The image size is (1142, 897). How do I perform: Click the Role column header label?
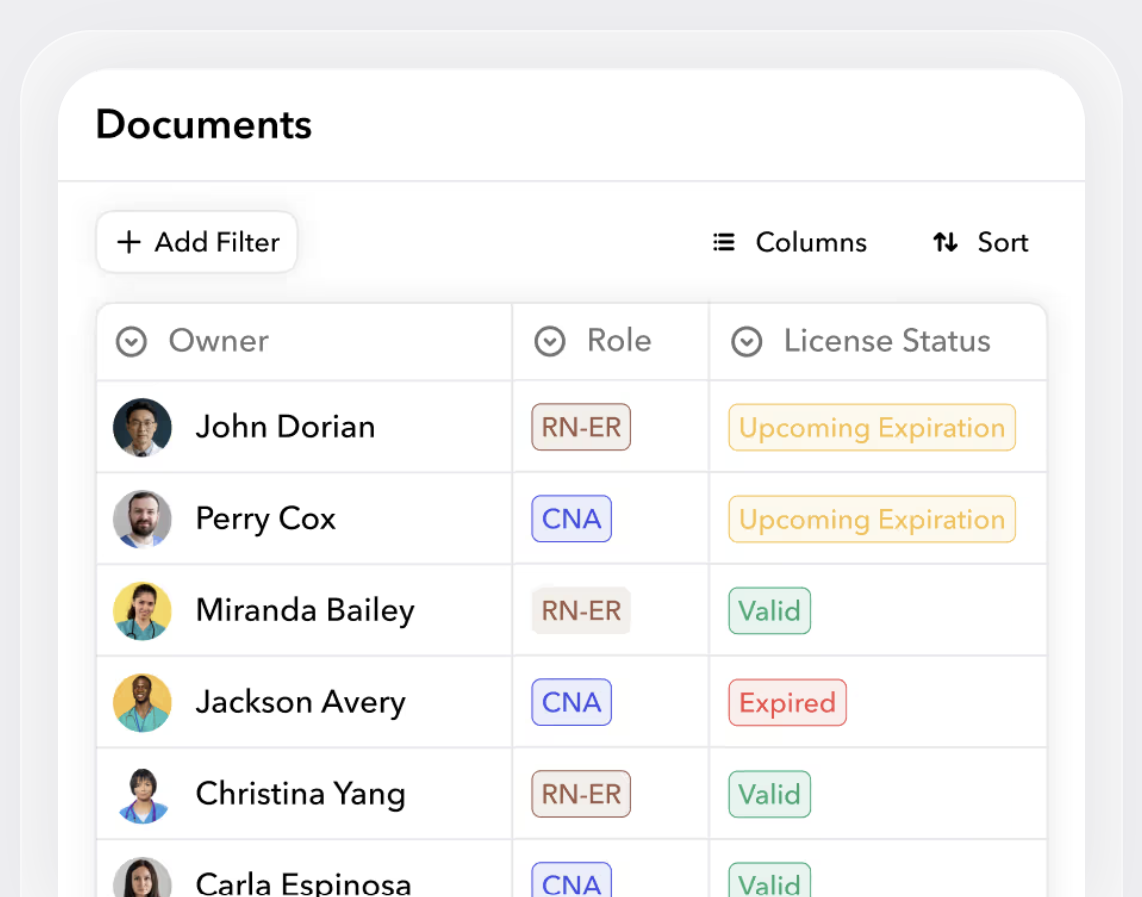[619, 341]
